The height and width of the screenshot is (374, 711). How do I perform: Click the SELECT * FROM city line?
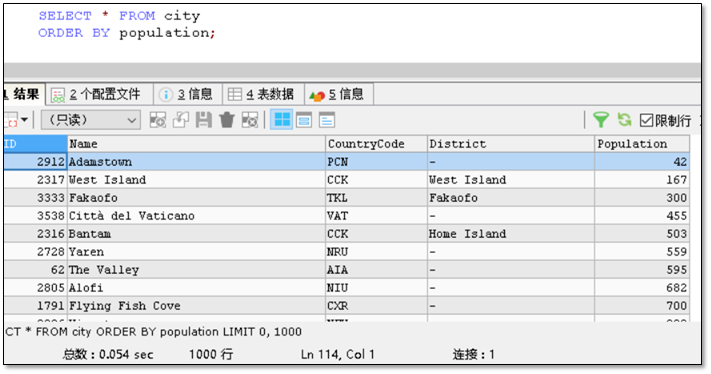pos(119,16)
